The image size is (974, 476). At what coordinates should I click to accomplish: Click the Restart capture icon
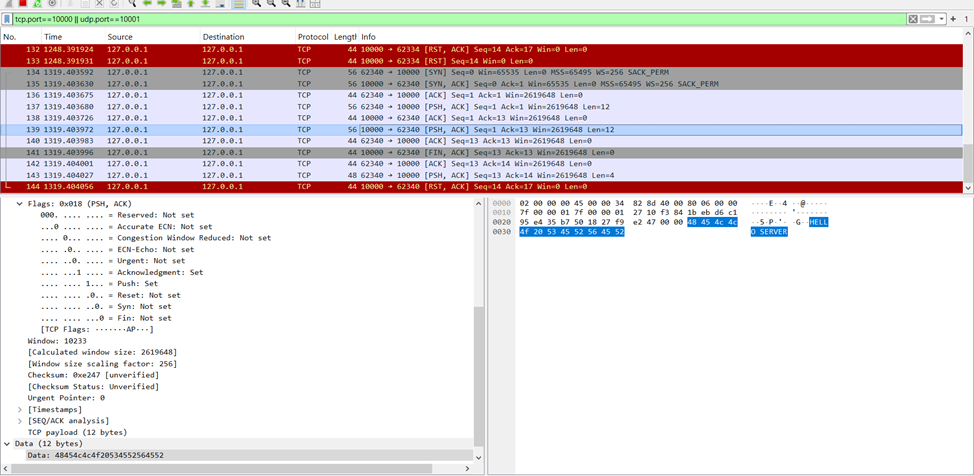[37, 3]
